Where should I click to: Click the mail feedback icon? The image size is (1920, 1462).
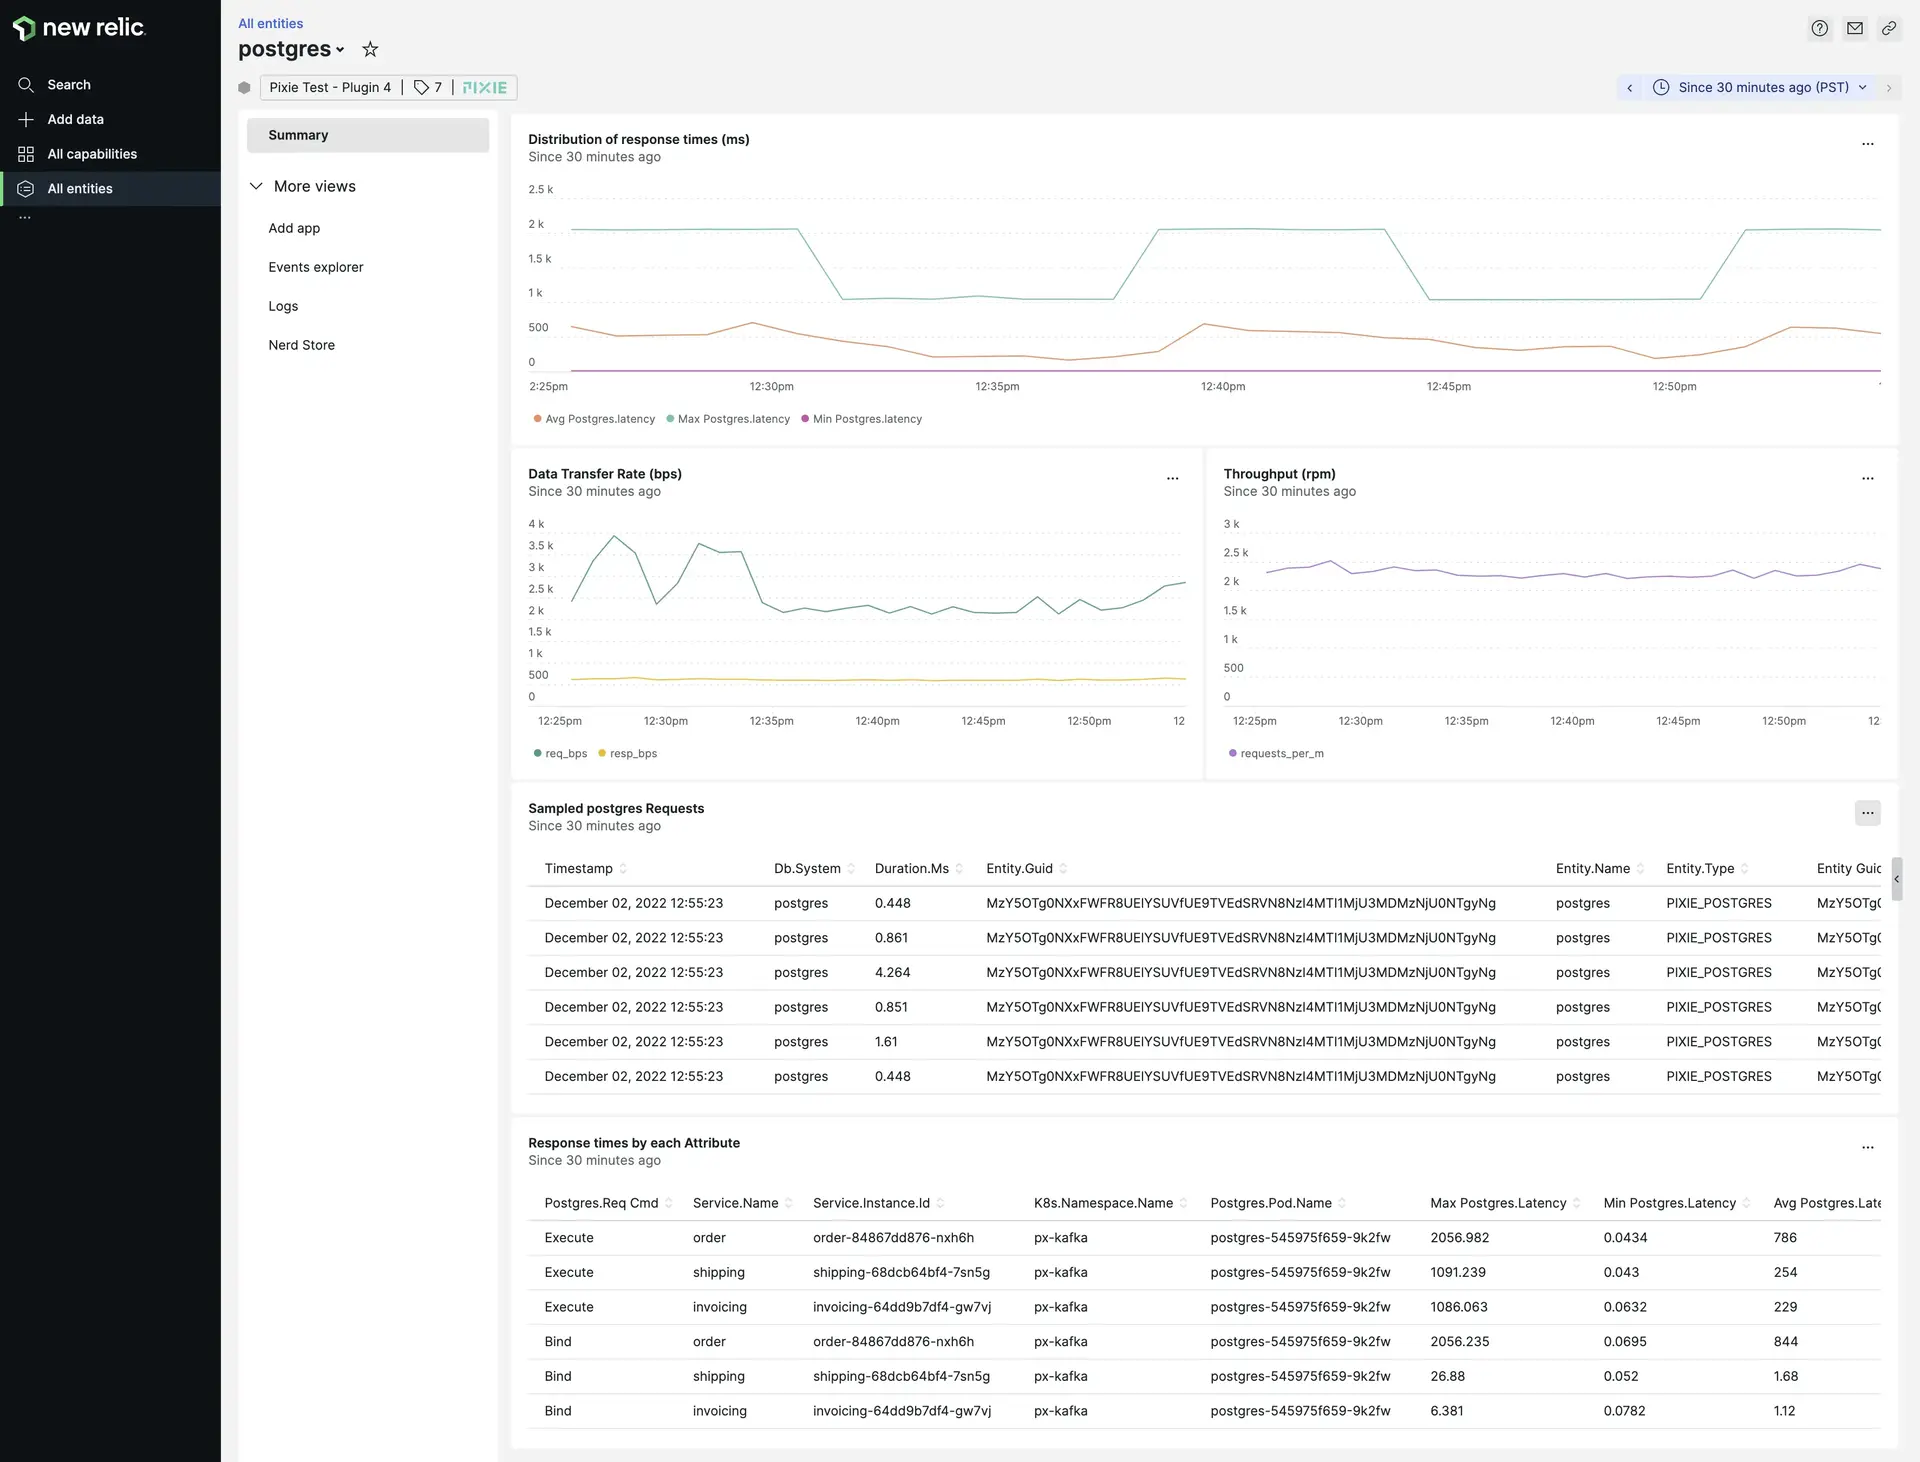[1854, 28]
